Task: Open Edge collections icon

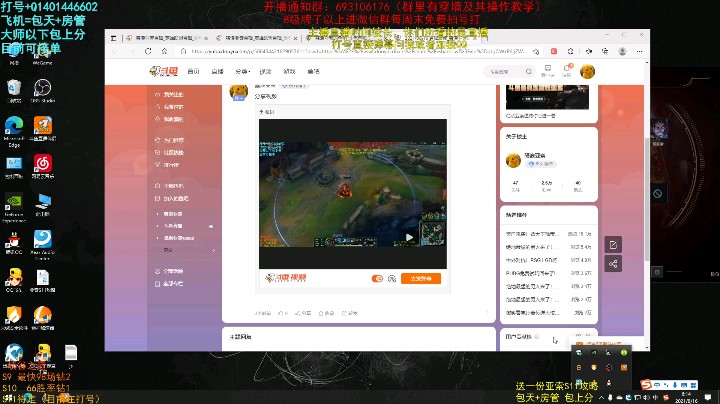Action: tap(605, 51)
